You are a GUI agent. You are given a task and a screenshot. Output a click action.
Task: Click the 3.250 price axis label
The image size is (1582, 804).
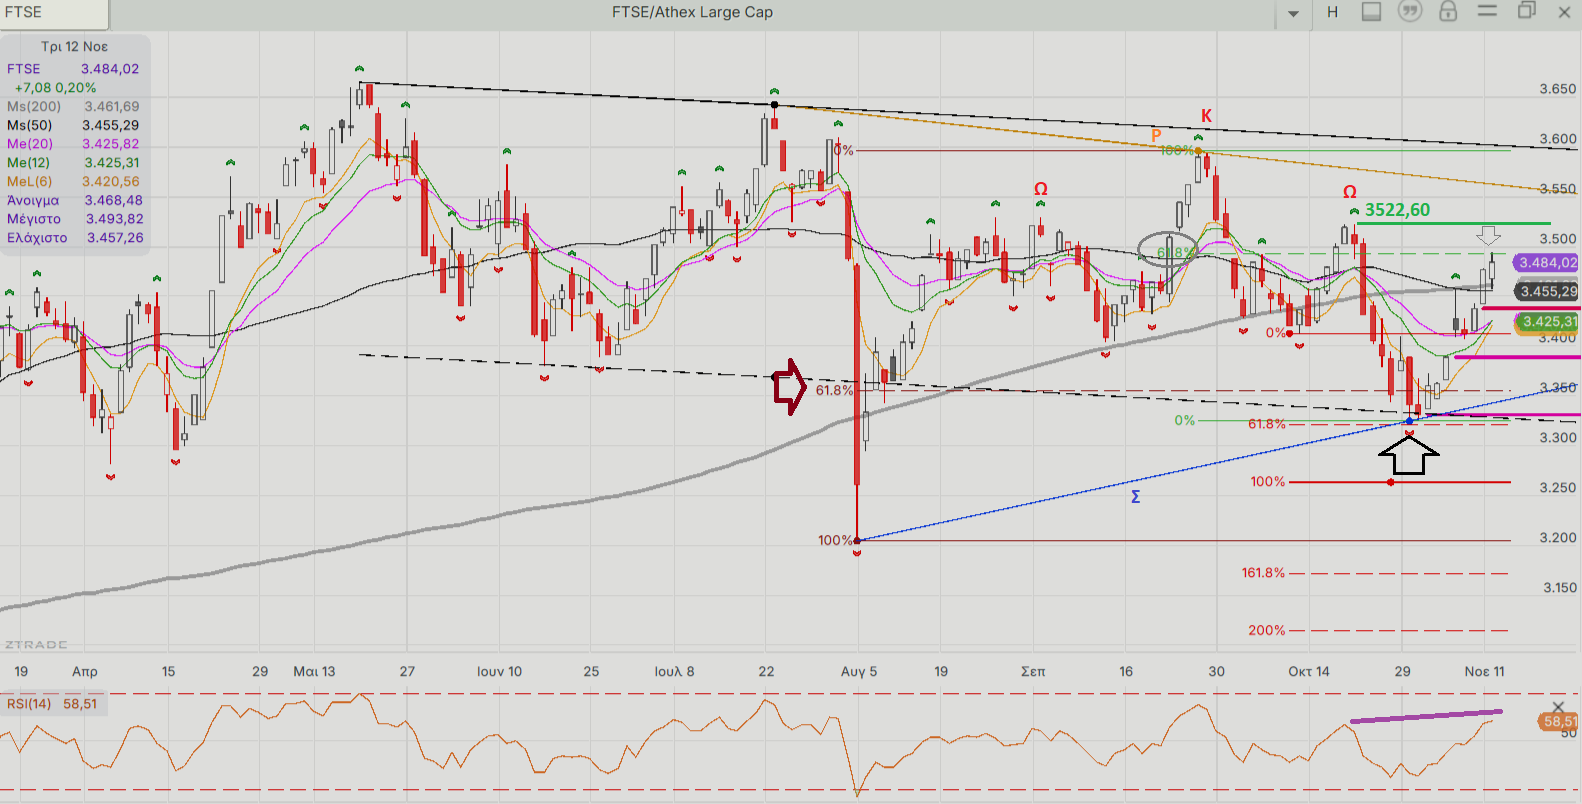(1557, 488)
